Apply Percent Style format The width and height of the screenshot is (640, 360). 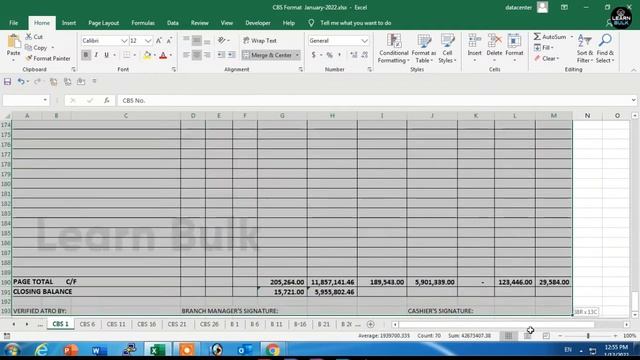tap(329, 55)
